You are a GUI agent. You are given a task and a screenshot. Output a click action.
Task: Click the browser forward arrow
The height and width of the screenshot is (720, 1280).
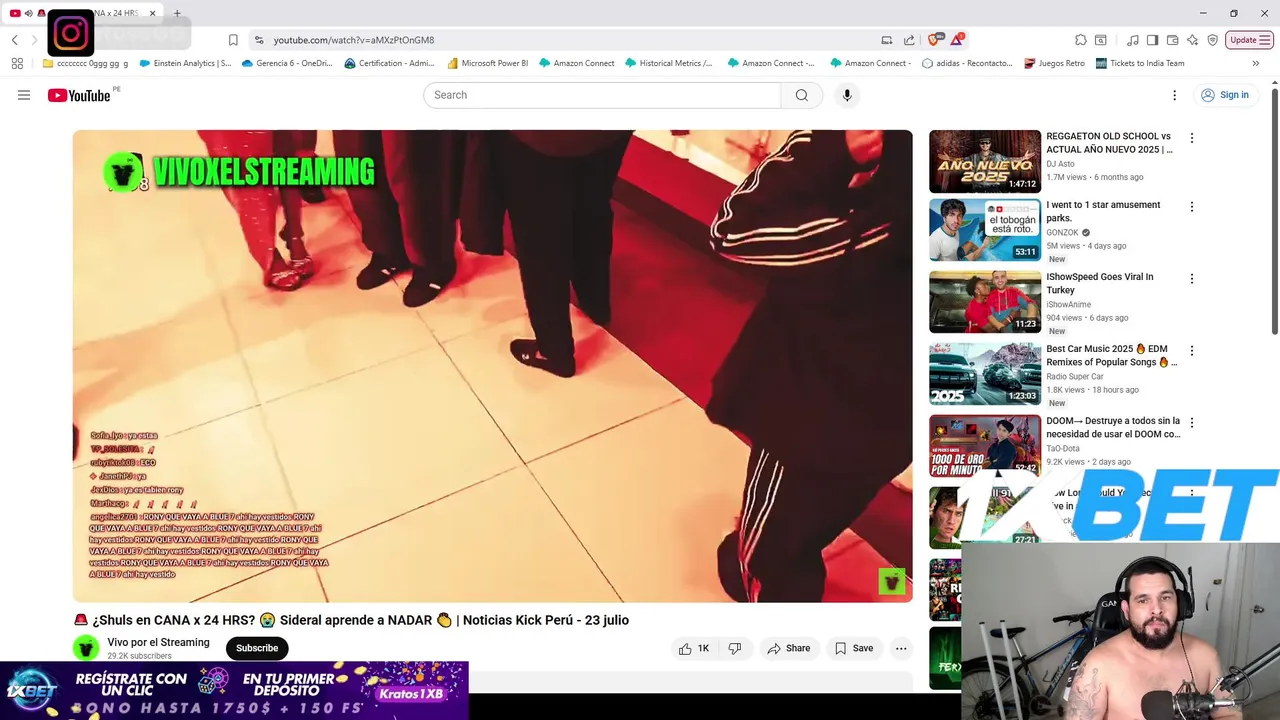(x=35, y=40)
